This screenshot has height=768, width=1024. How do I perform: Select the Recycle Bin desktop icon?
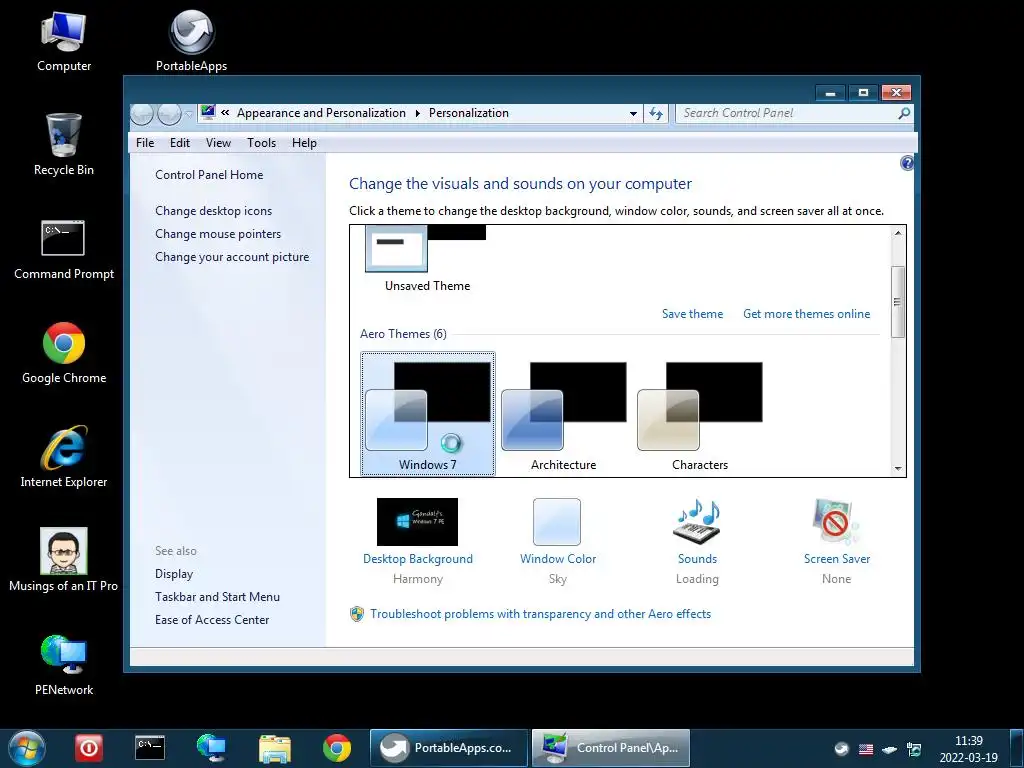point(63,144)
